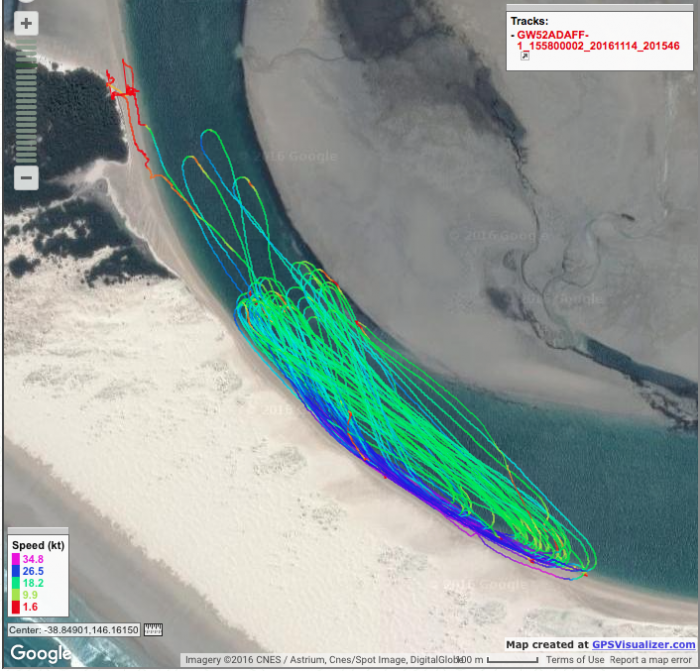The width and height of the screenshot is (700, 671).
Task: Click the Speed (kt) legend title
Action: [38, 545]
